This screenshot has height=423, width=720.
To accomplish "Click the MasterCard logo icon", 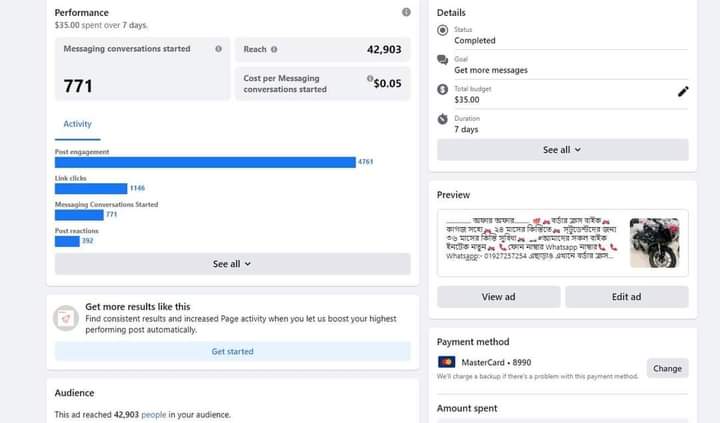I will (446, 362).
